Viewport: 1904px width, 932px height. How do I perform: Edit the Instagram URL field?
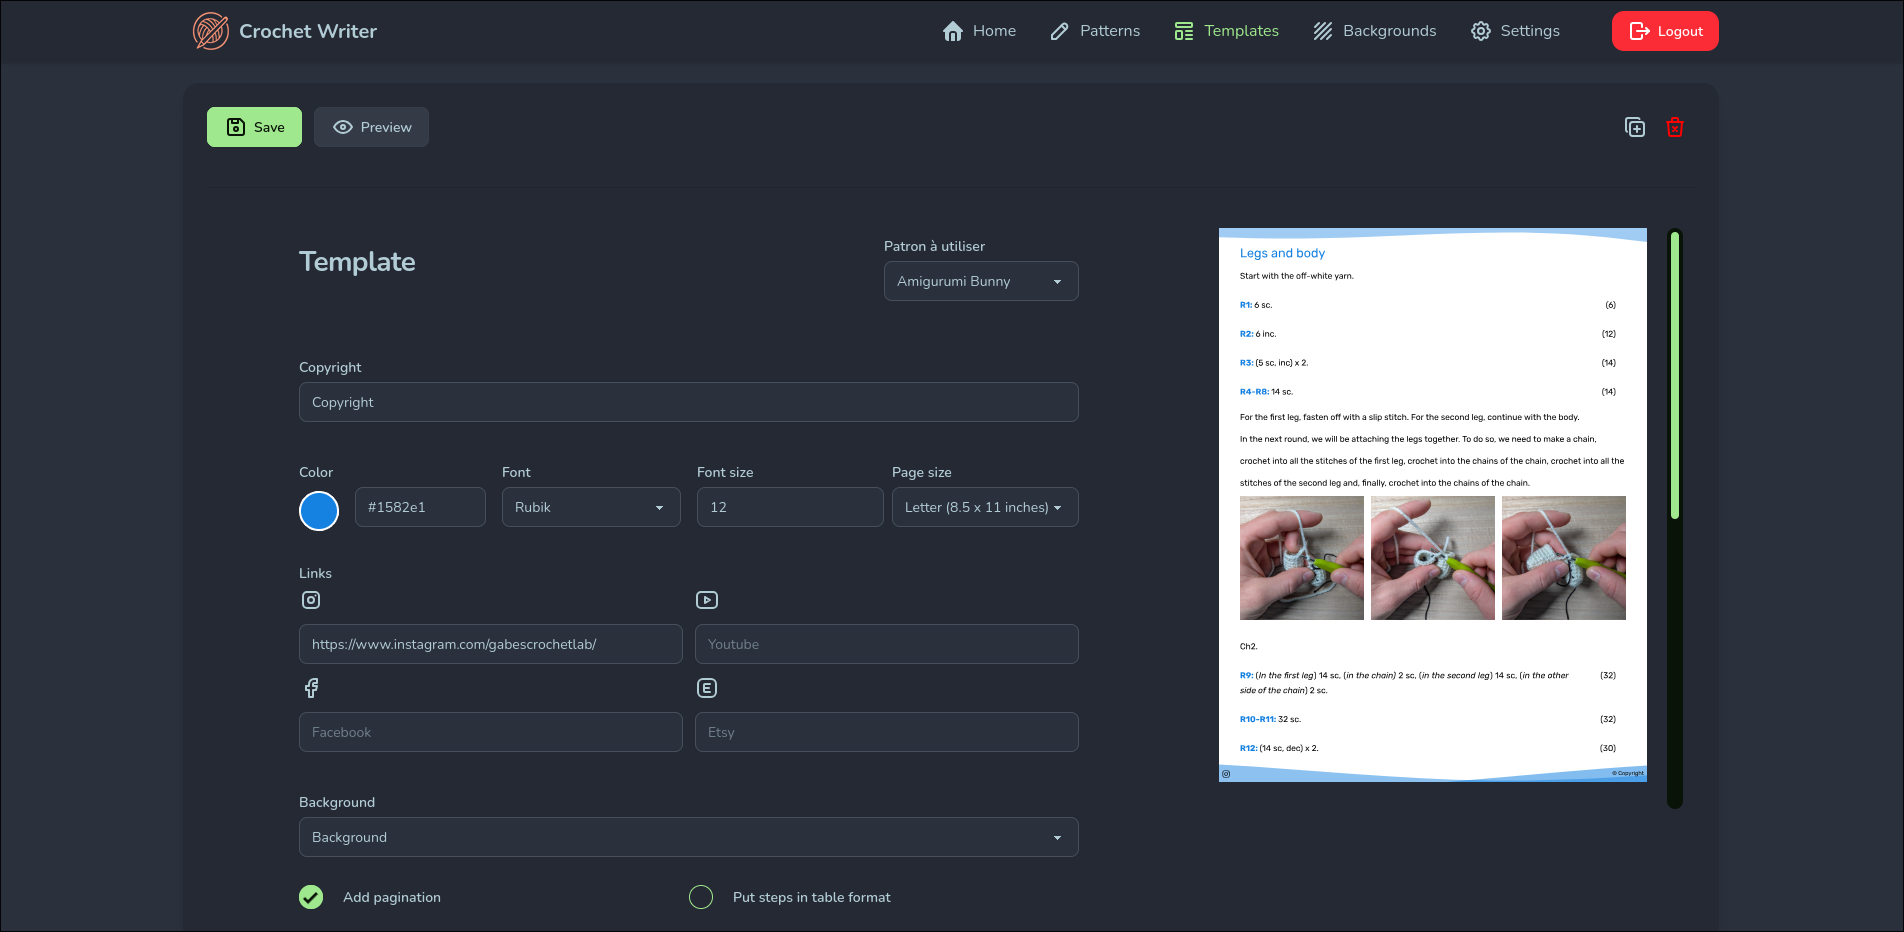491,644
